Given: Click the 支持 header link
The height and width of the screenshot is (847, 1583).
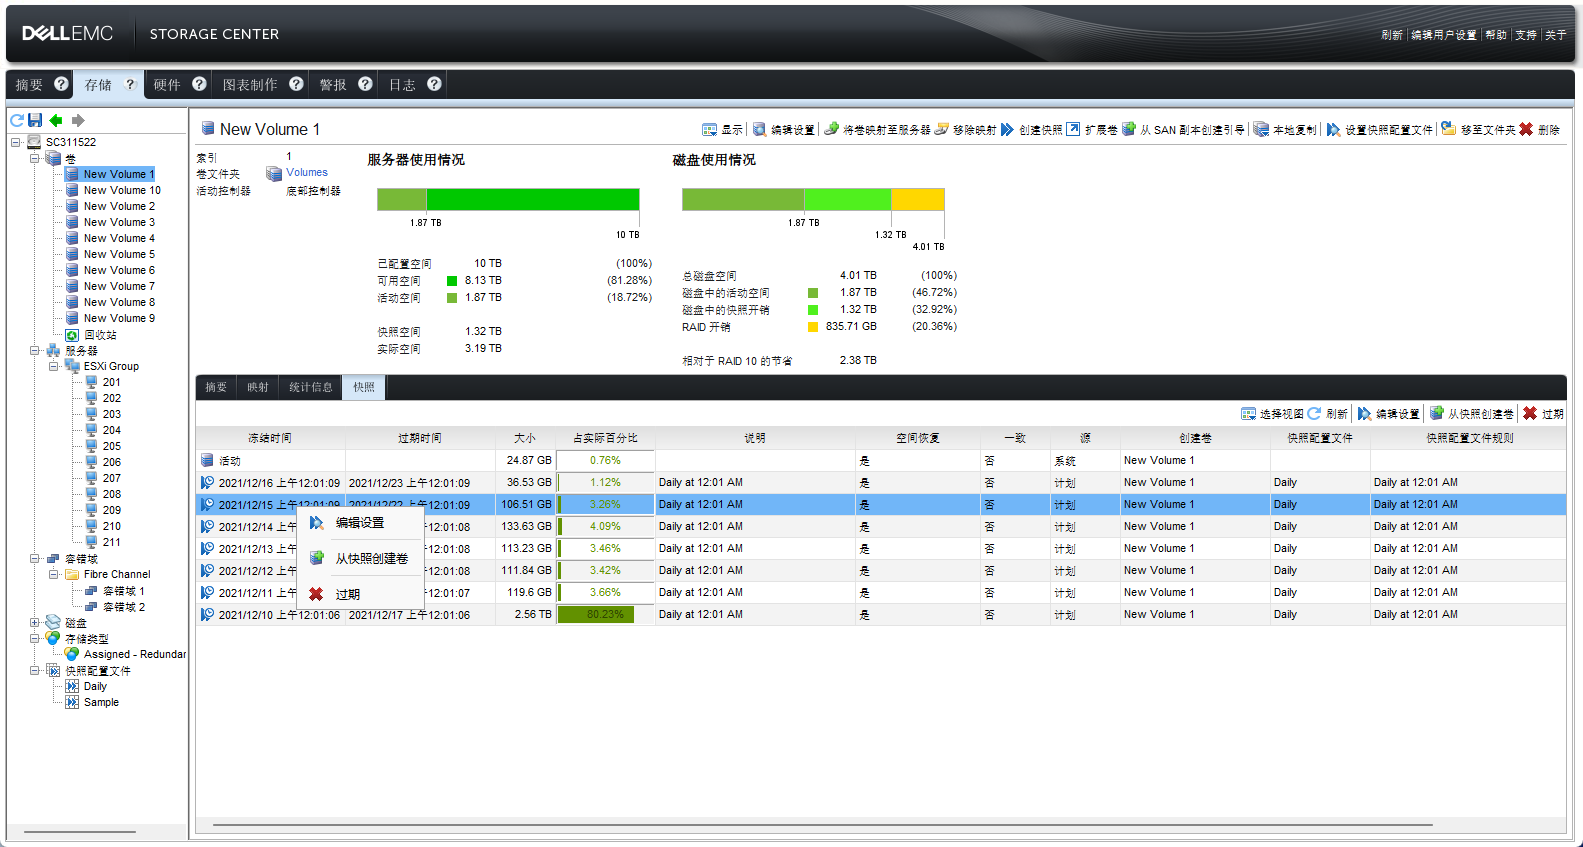Looking at the screenshot, I should point(1526,35).
